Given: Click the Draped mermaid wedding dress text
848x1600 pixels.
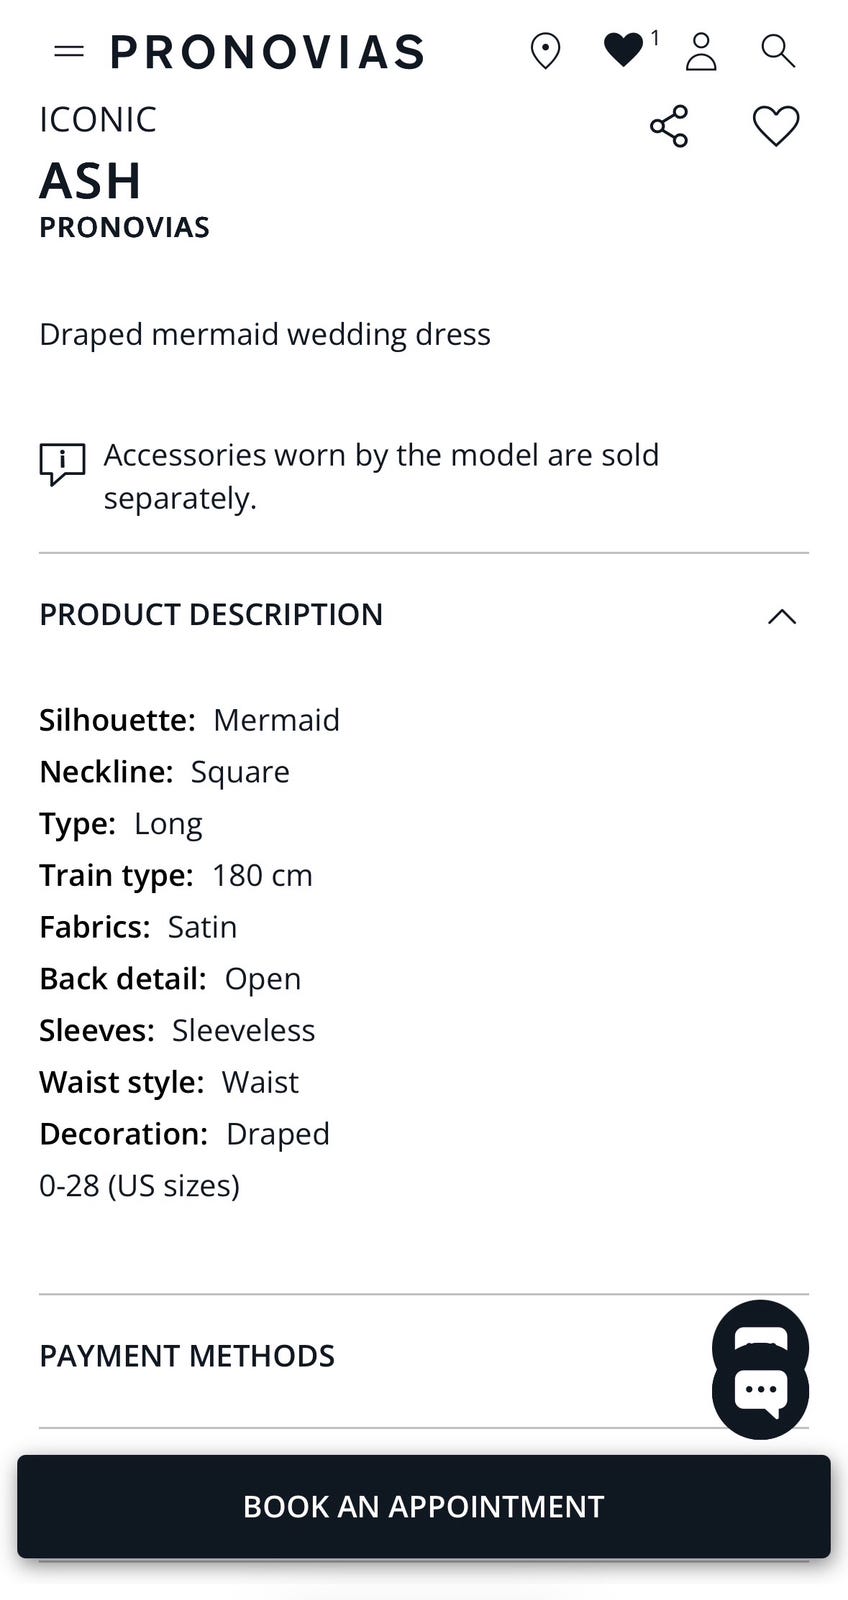Looking at the screenshot, I should tap(265, 334).
